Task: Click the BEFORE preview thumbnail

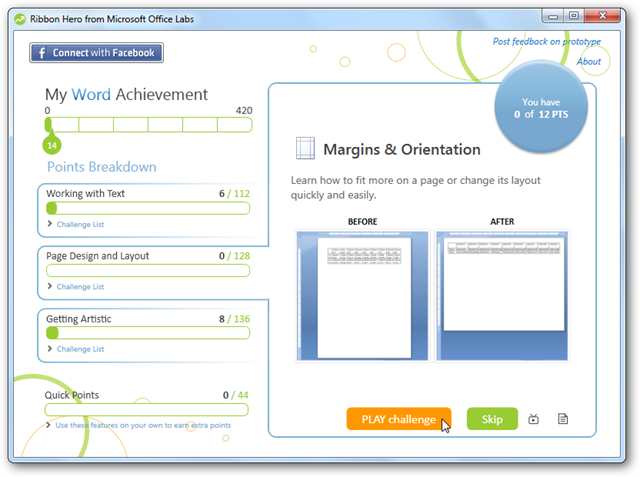Action: point(362,296)
